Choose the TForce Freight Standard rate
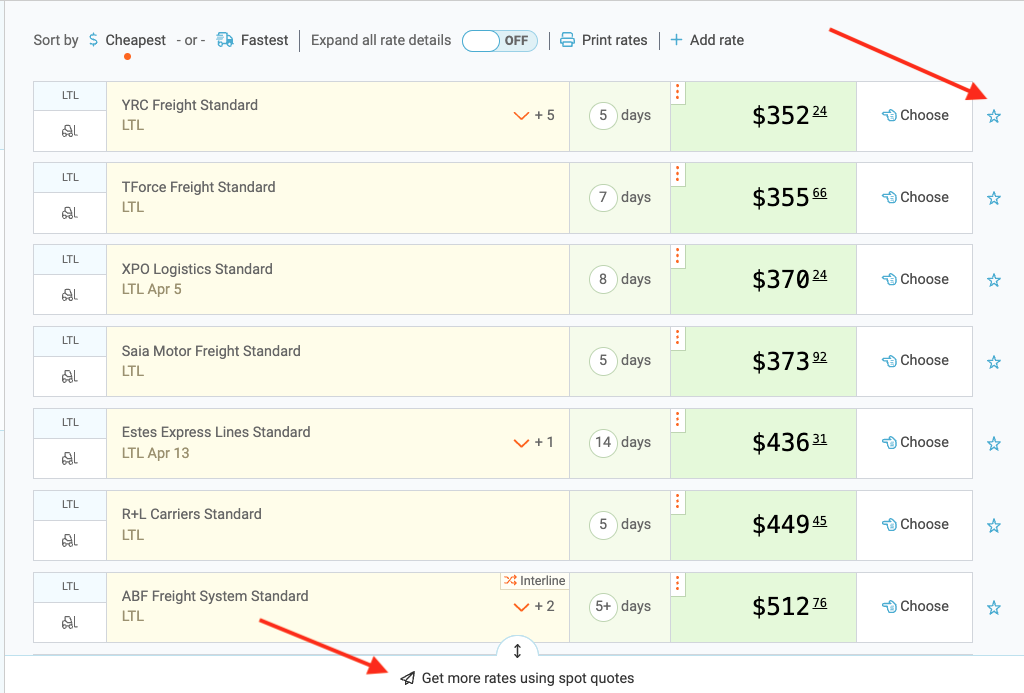This screenshot has width=1024, height=693. (x=914, y=197)
